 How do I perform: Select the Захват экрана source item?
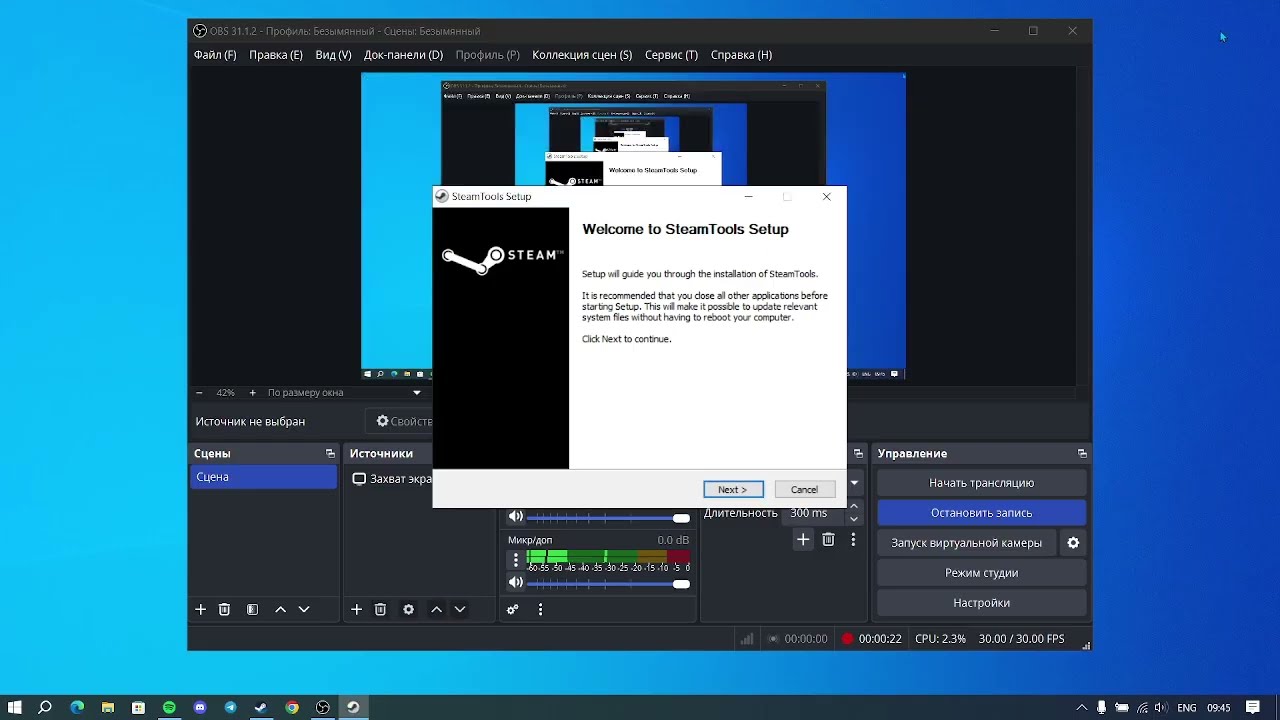392,479
